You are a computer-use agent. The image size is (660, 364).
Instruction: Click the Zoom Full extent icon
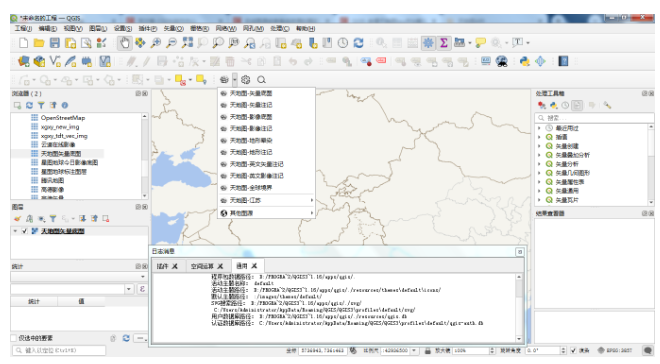pos(187,43)
